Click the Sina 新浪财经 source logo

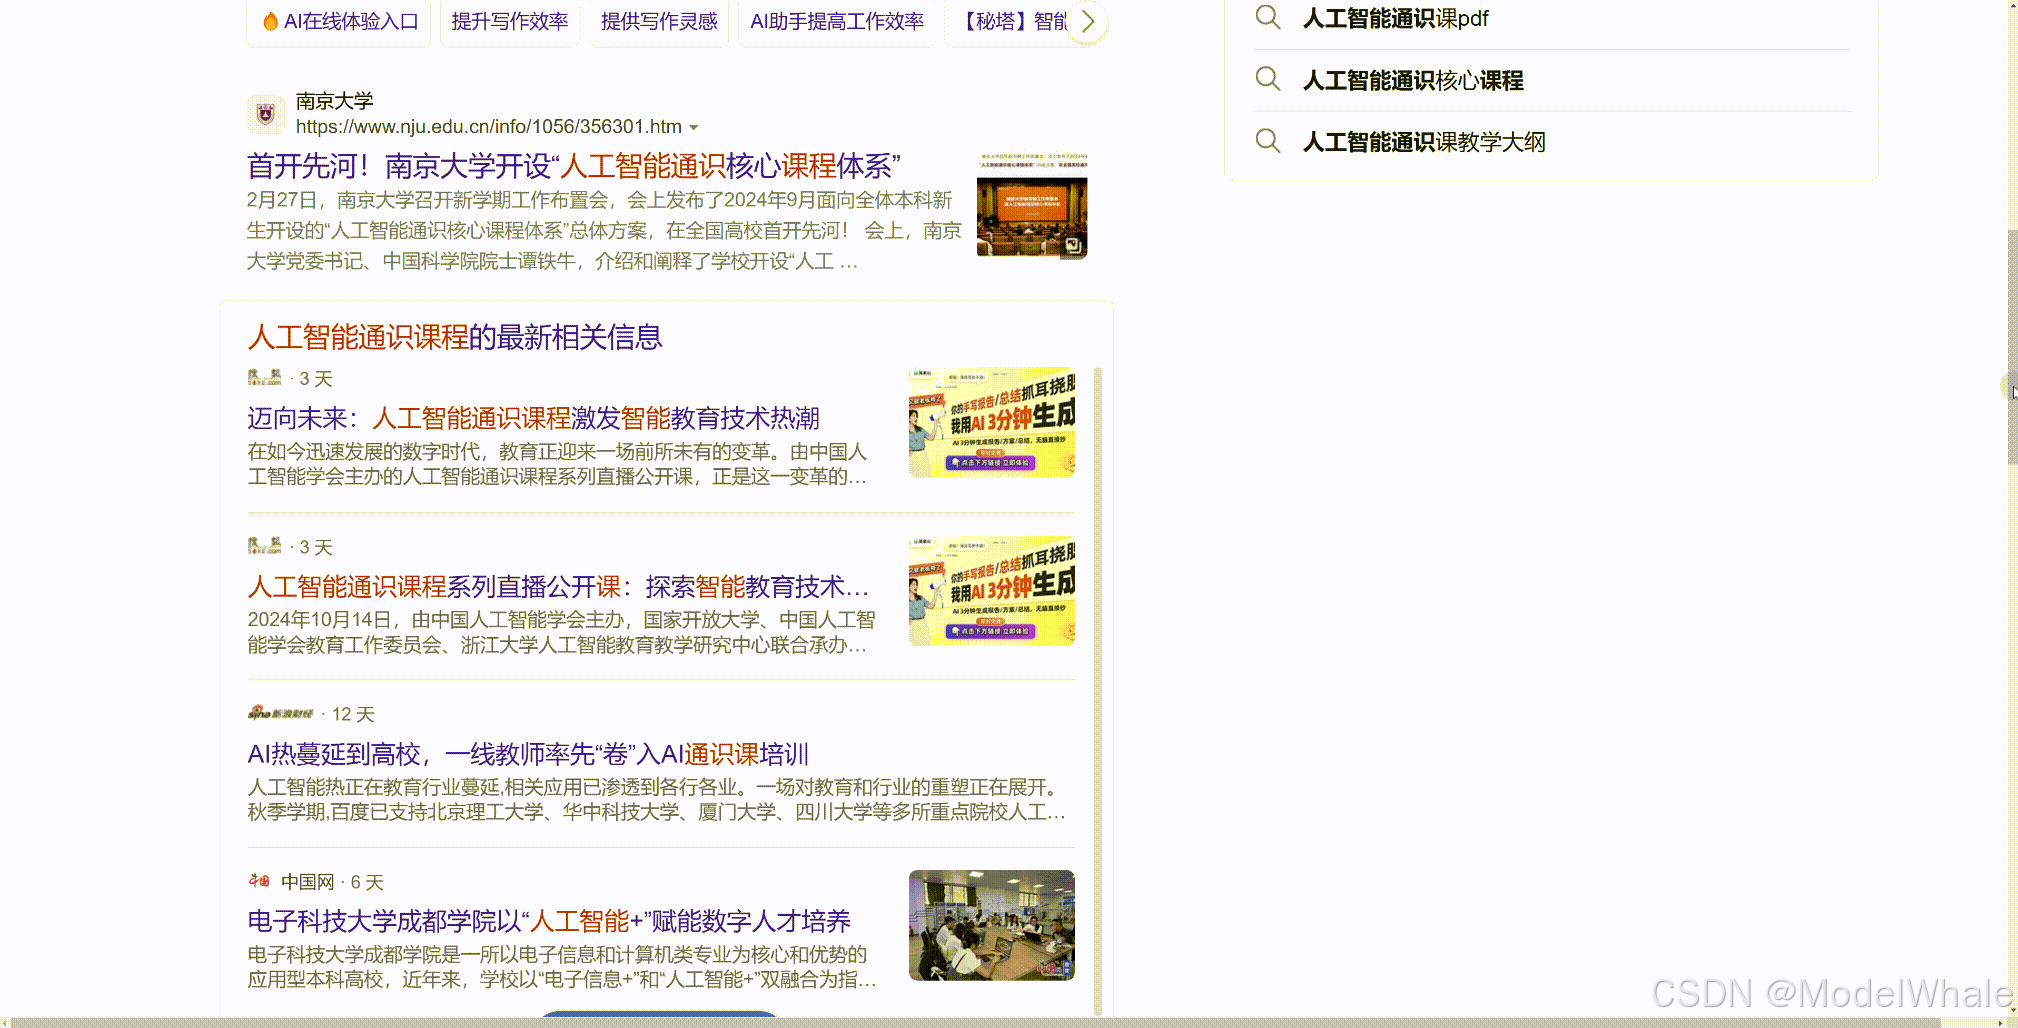coord(281,713)
